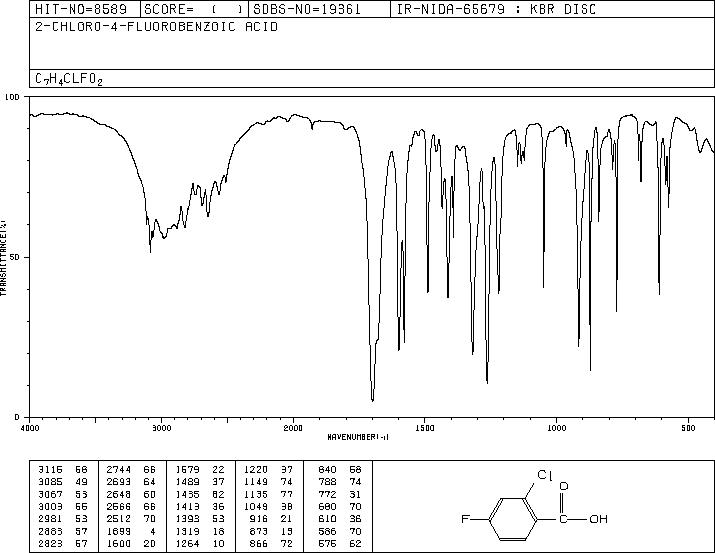
Task: Click the 3000 tick label on x-axis
Action: point(161,428)
